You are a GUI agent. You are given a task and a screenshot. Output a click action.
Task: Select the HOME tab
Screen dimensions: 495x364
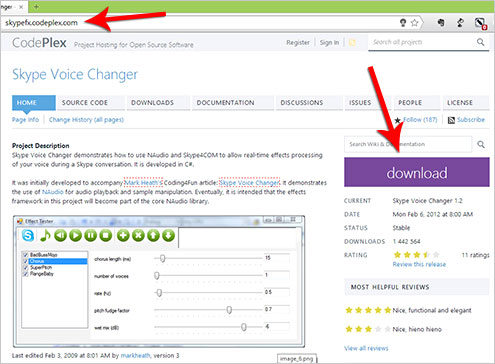(x=34, y=102)
